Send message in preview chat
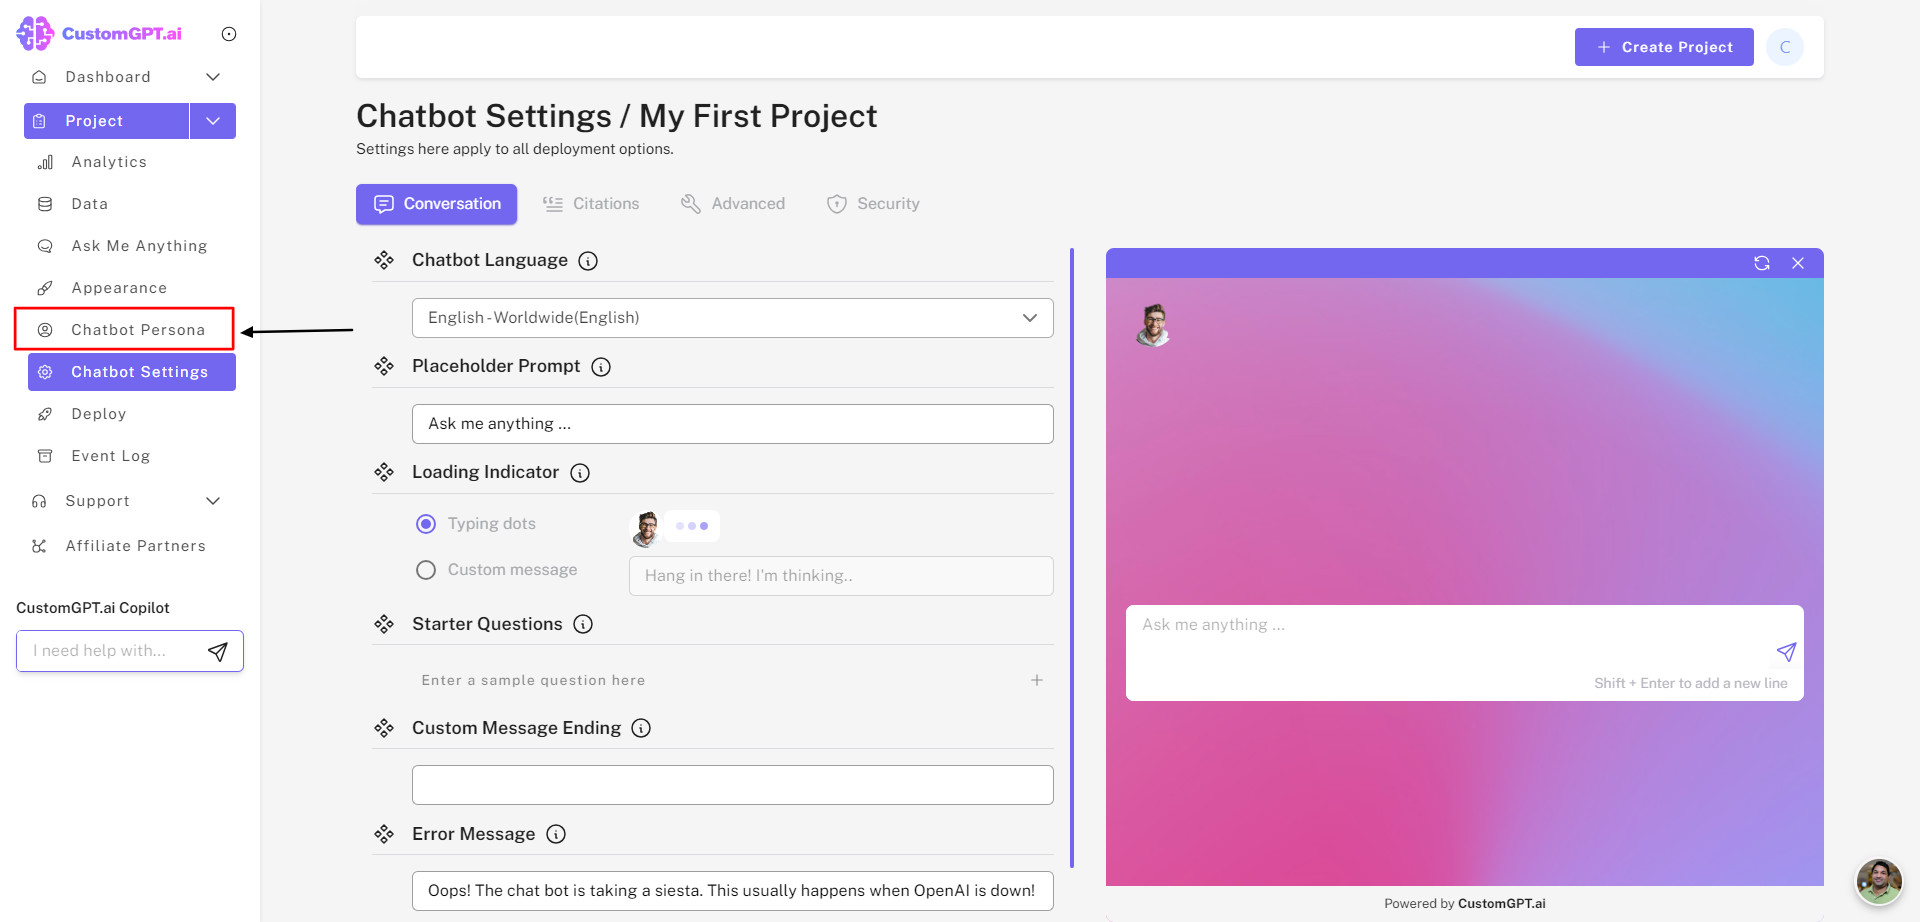The width and height of the screenshot is (1920, 922). click(1786, 652)
